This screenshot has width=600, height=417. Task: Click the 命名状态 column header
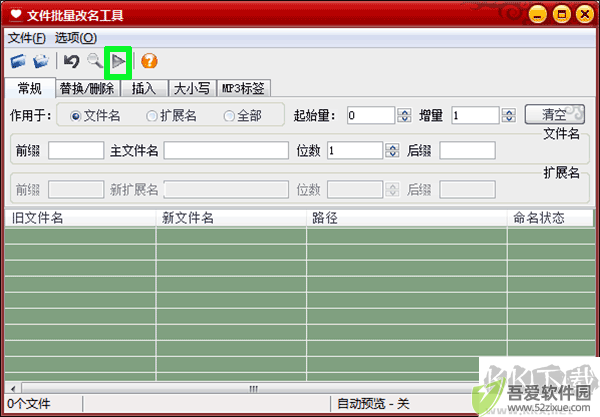point(550,218)
